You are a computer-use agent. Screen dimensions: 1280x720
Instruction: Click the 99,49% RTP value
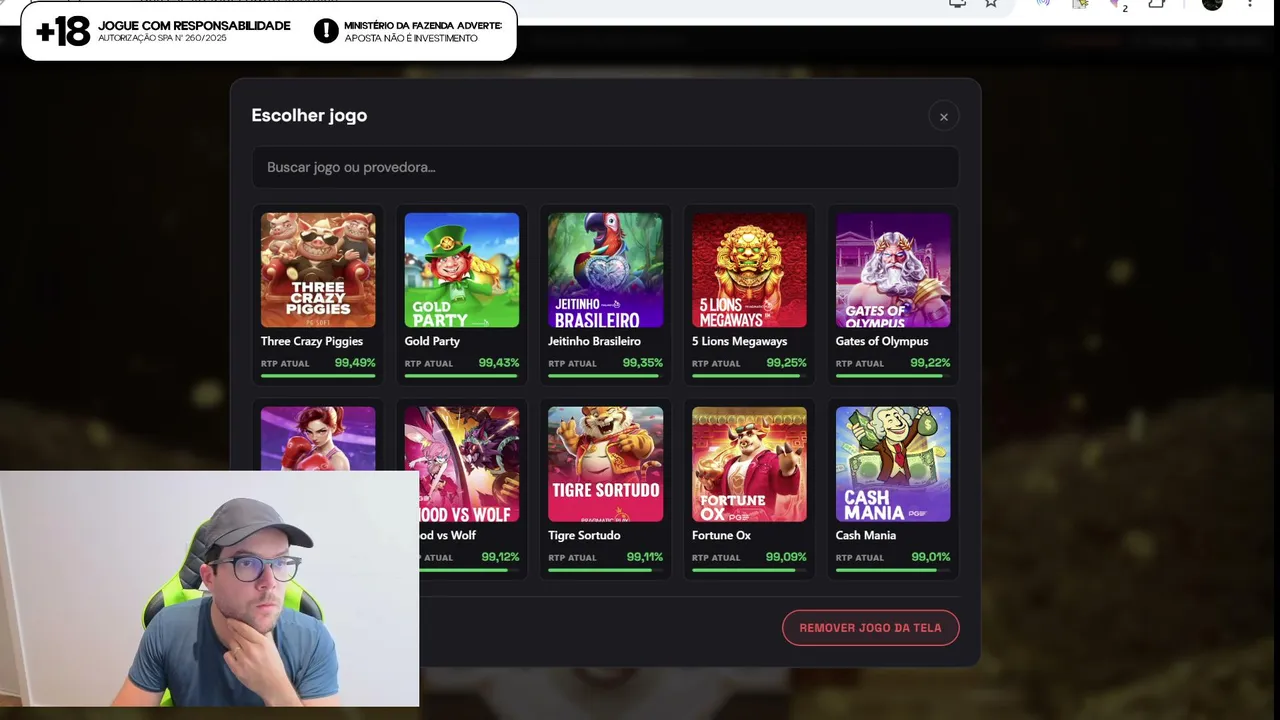coord(355,363)
